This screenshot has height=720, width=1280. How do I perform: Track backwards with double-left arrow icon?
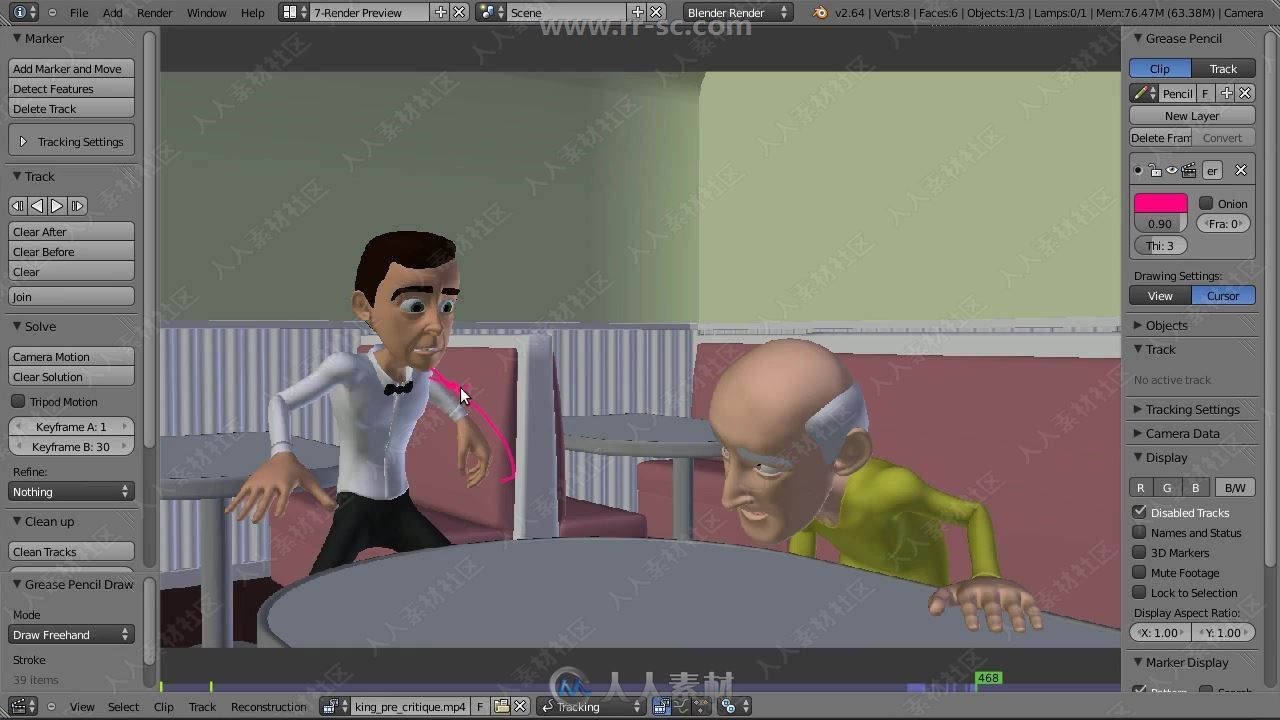click(18, 206)
